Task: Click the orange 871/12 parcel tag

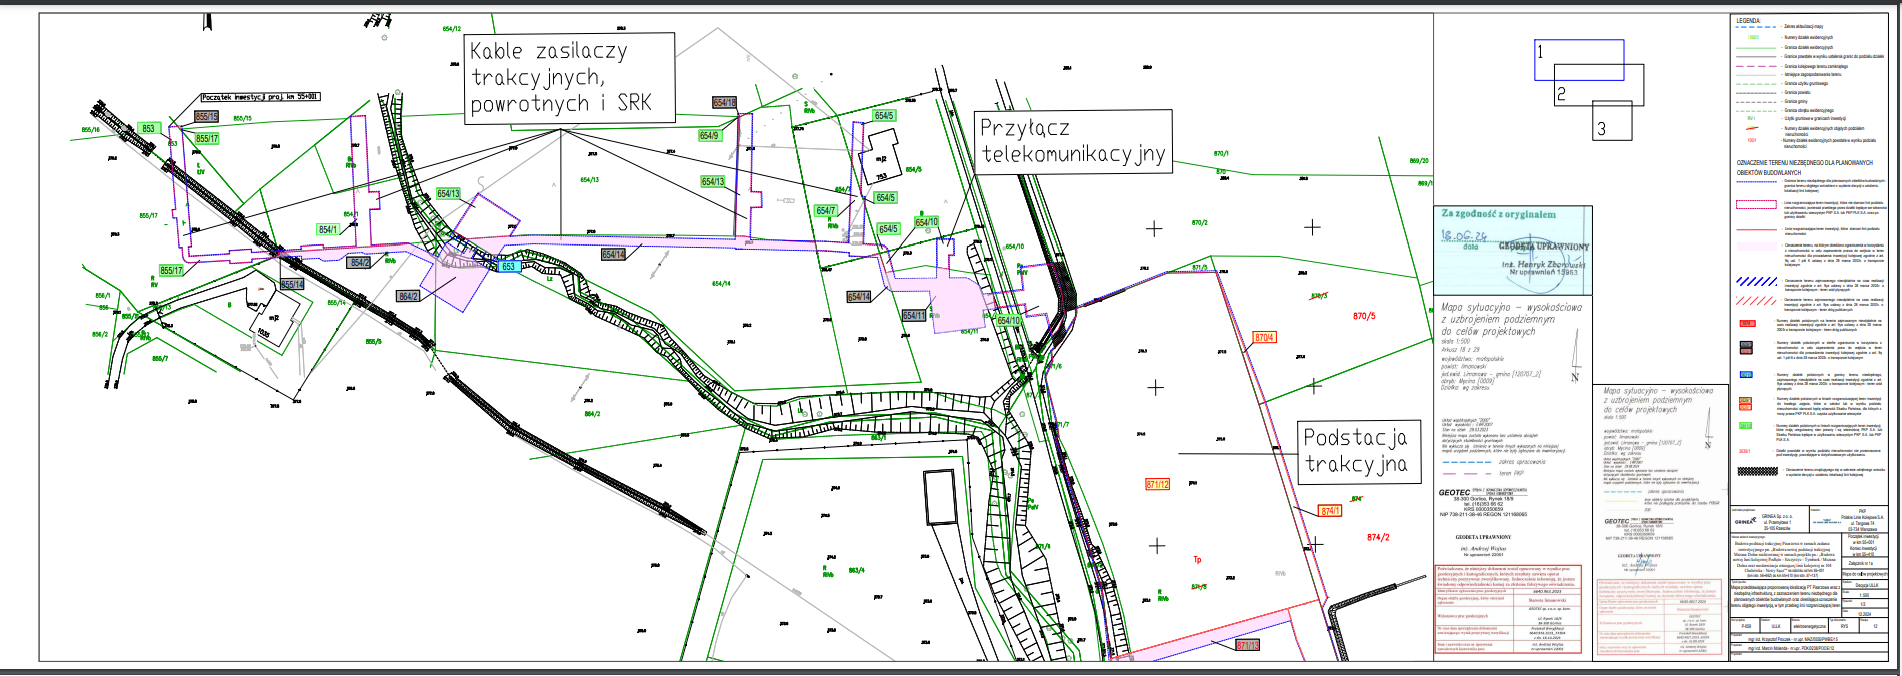Action: [x=1157, y=484]
